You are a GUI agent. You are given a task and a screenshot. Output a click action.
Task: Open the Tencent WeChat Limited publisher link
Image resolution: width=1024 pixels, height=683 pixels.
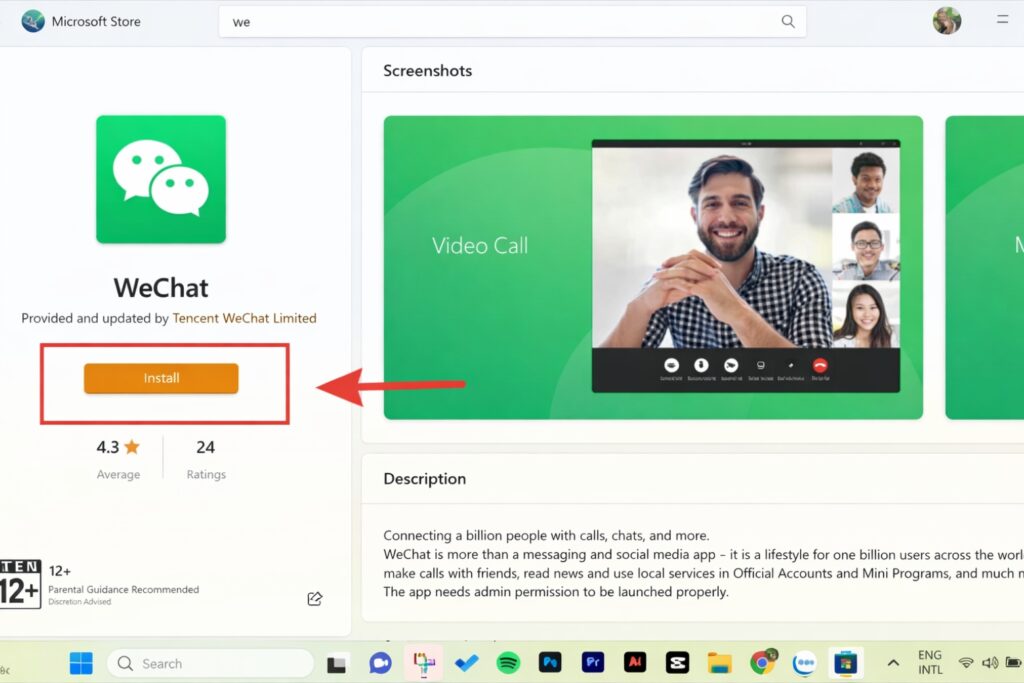pyautogui.click(x=244, y=318)
